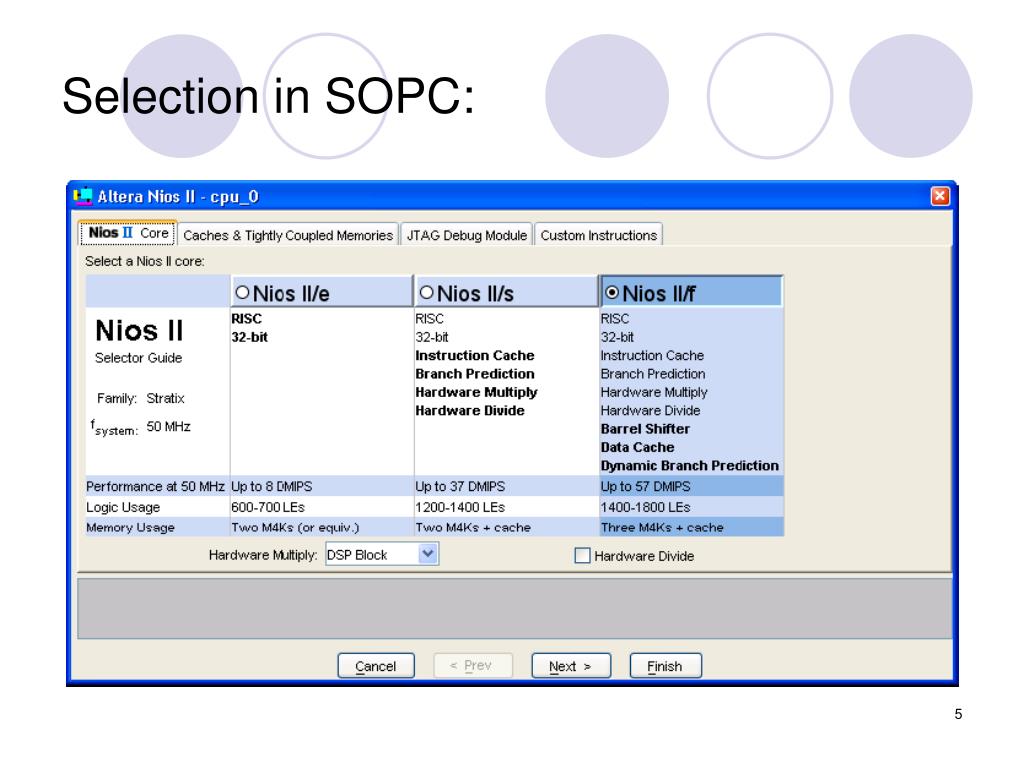Screen dimensions: 1024x768
Task: Switch to the Nios II Core tab
Action: click(129, 233)
